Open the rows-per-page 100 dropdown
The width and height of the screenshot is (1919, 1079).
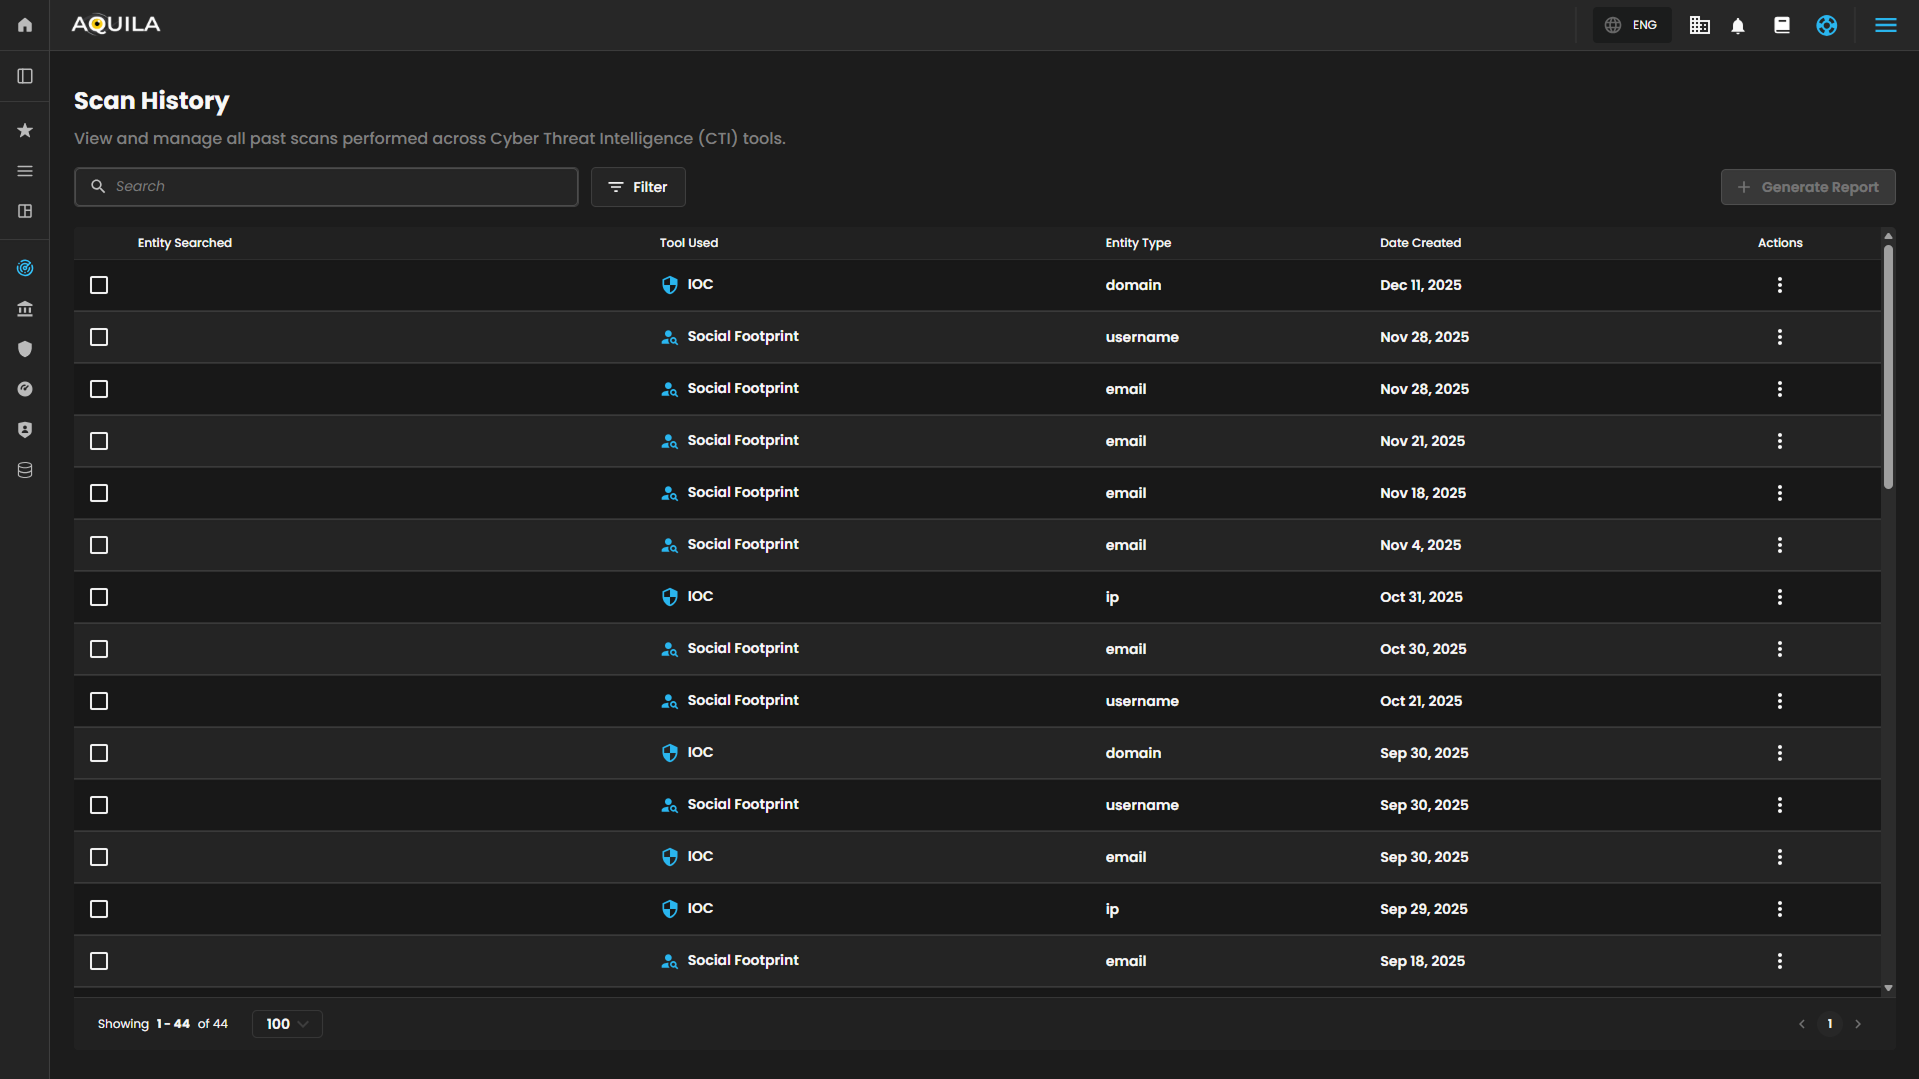[287, 1024]
